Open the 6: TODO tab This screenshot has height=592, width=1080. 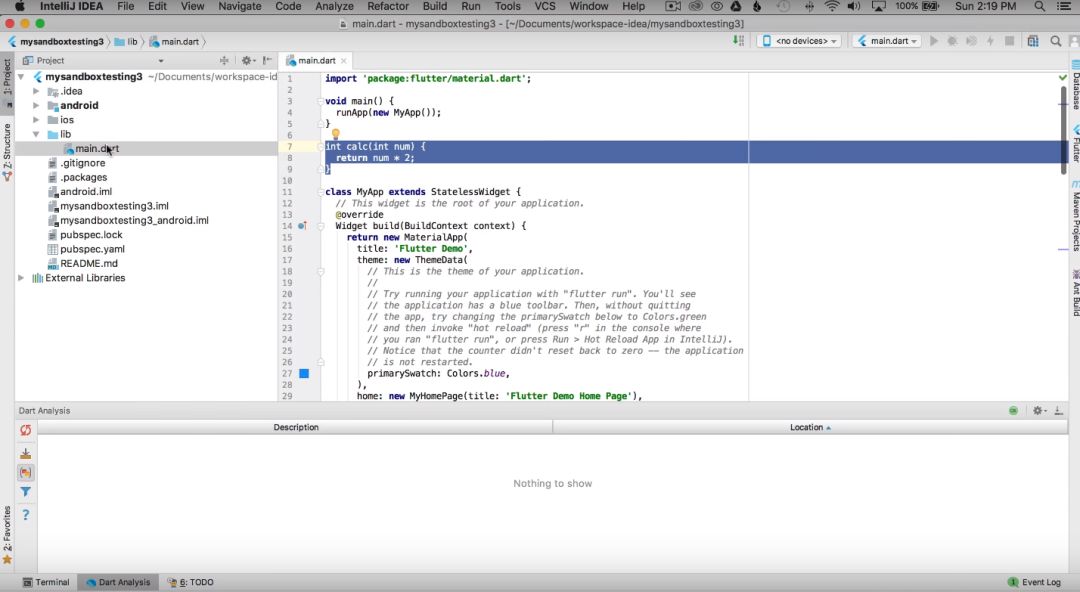[190, 582]
